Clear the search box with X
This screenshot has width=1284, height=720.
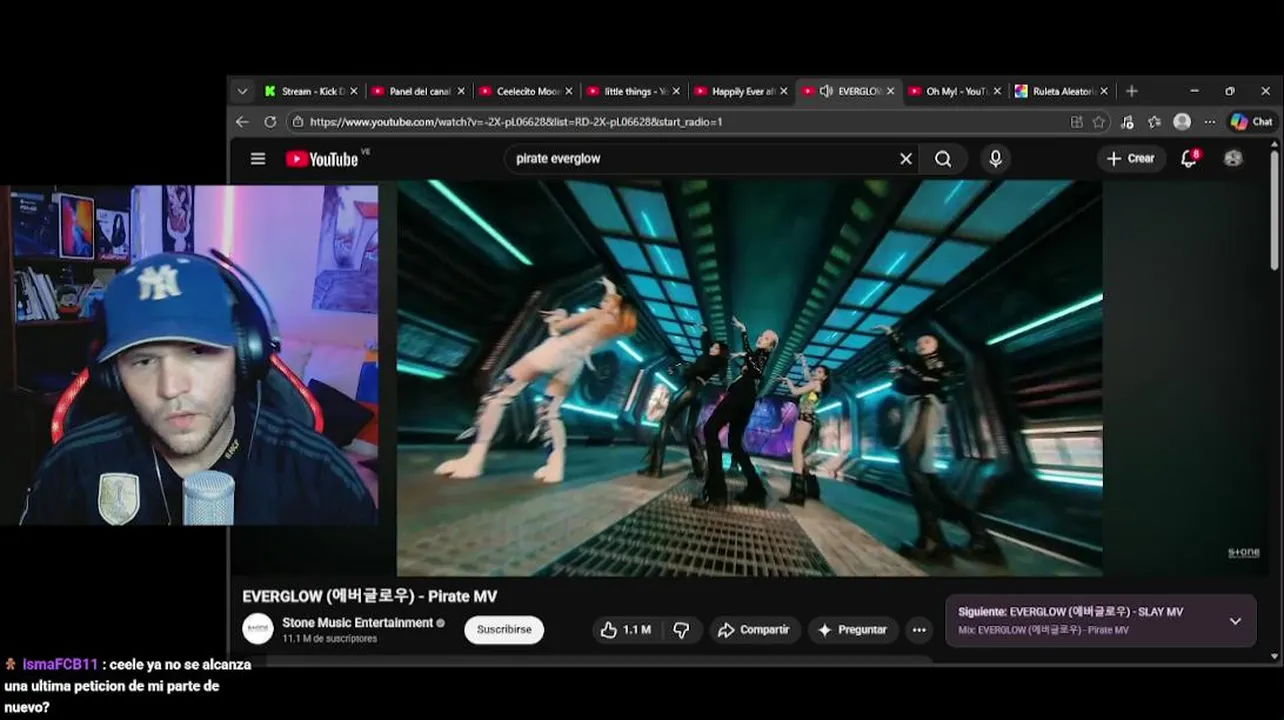906,158
